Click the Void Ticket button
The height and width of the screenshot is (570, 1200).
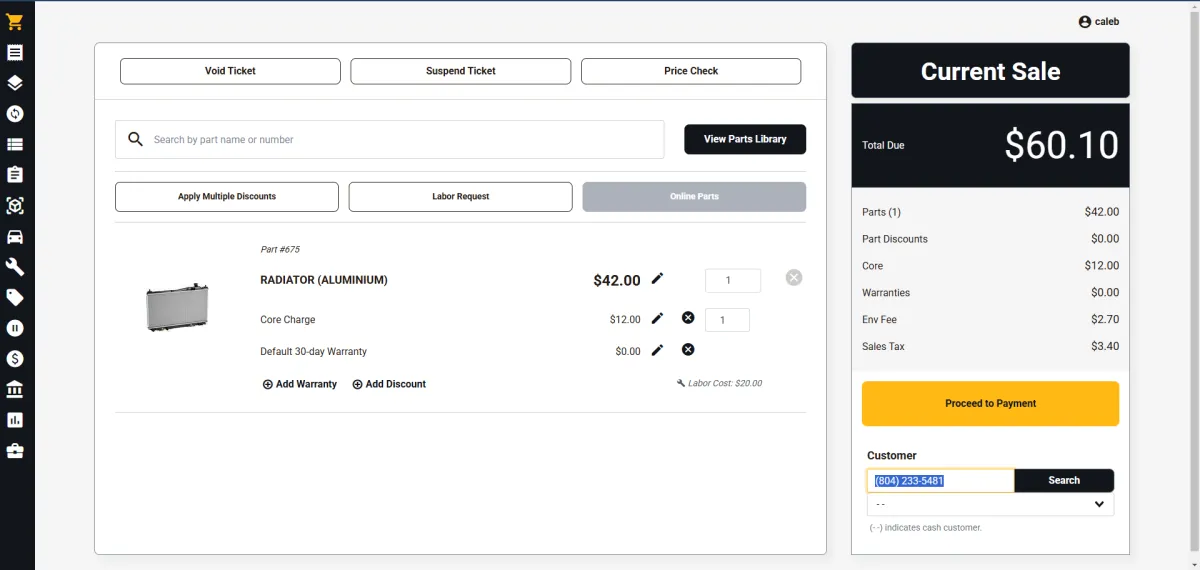pos(230,71)
